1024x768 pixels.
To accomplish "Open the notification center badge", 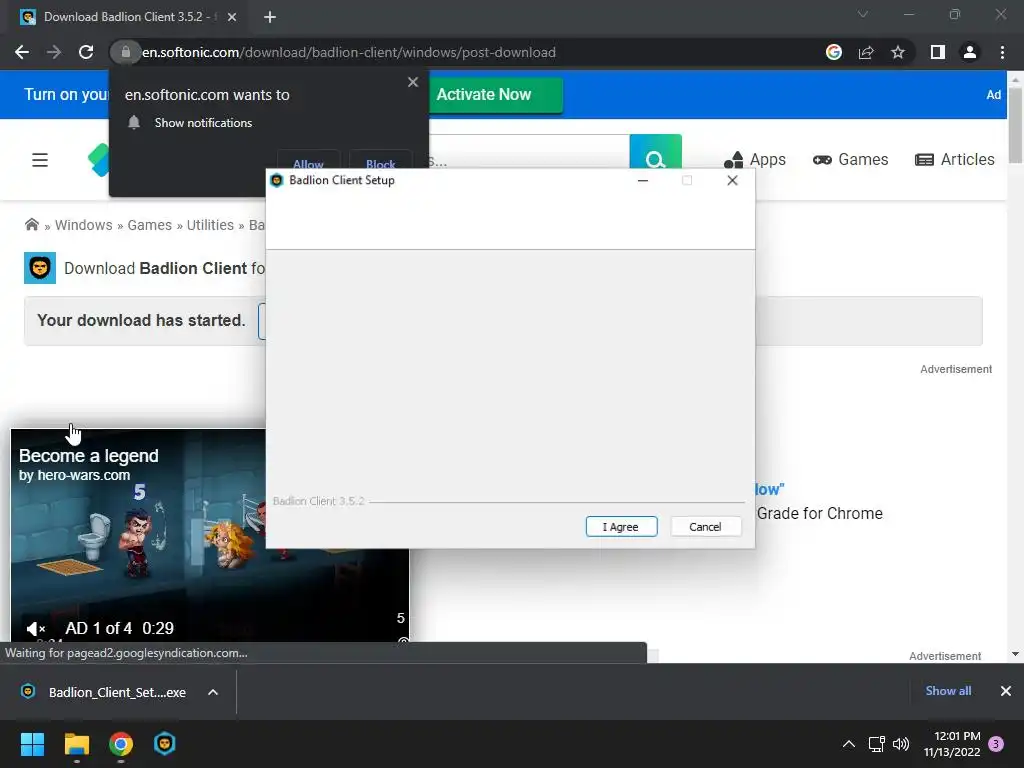I will click(996, 744).
